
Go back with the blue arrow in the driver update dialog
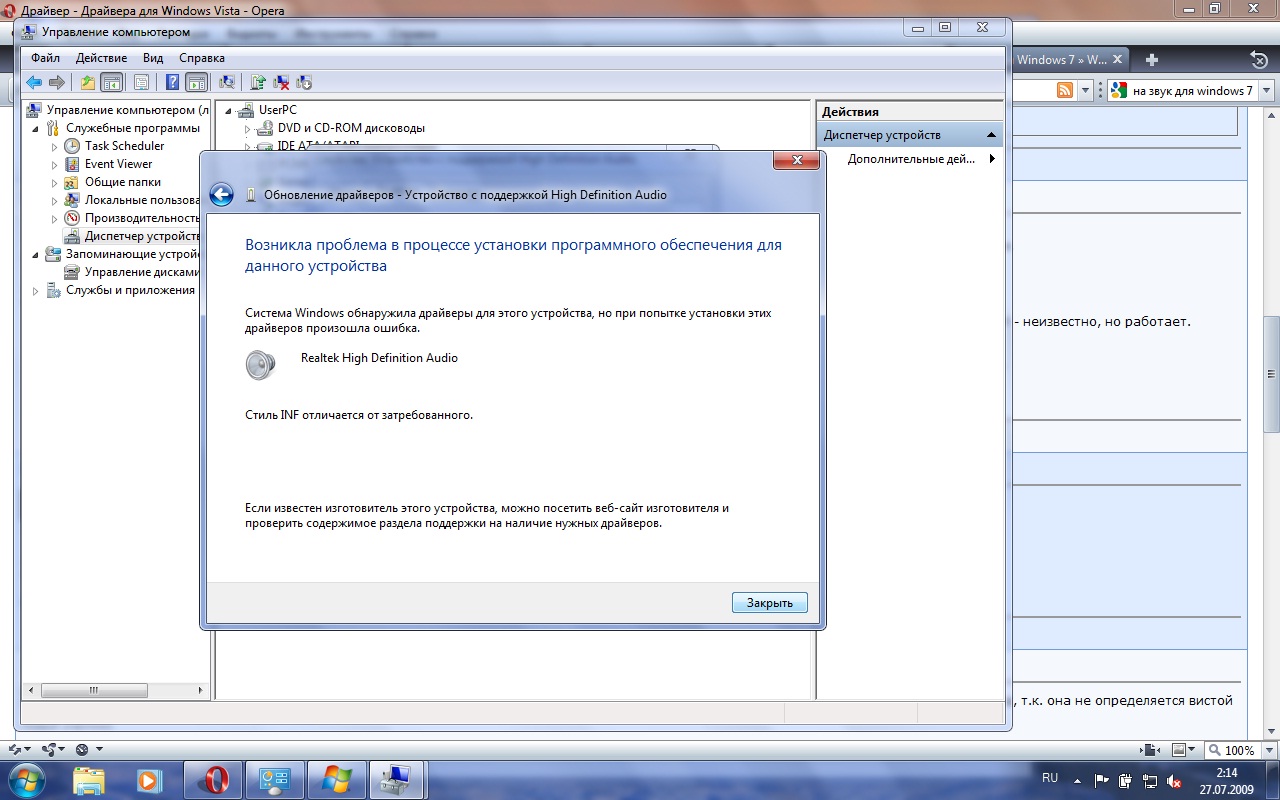click(221, 195)
